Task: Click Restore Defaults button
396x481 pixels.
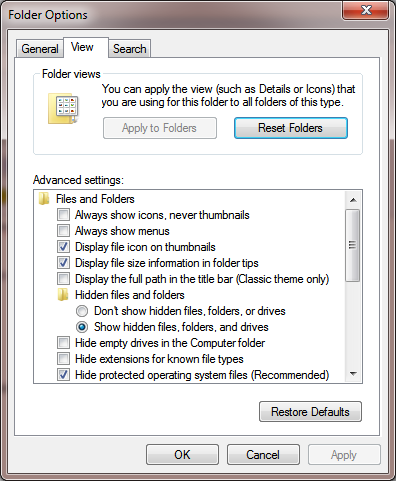Action: (310, 412)
